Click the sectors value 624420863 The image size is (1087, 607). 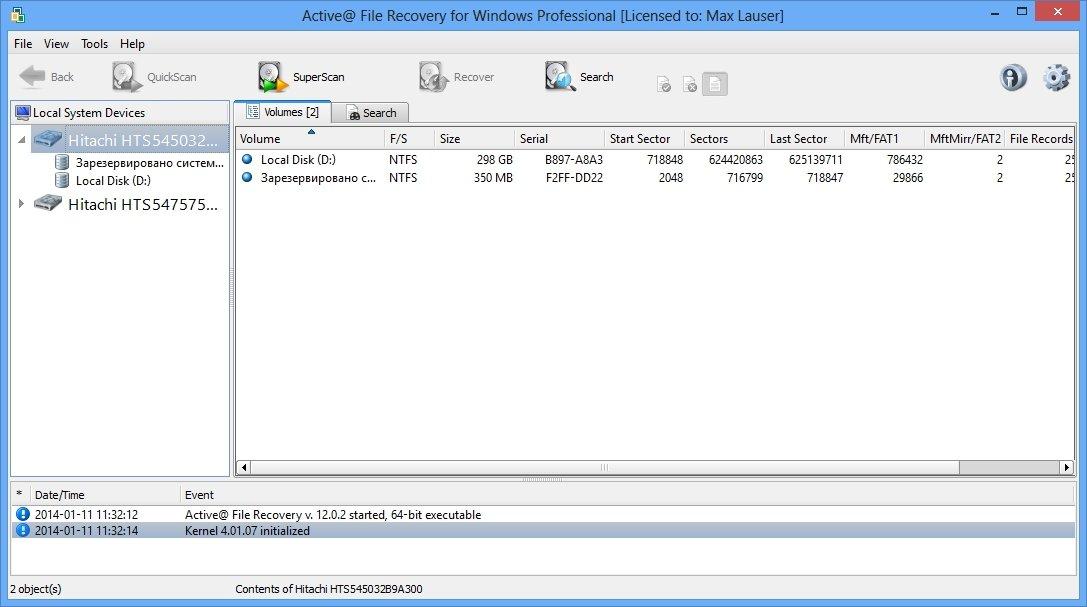click(x=736, y=159)
